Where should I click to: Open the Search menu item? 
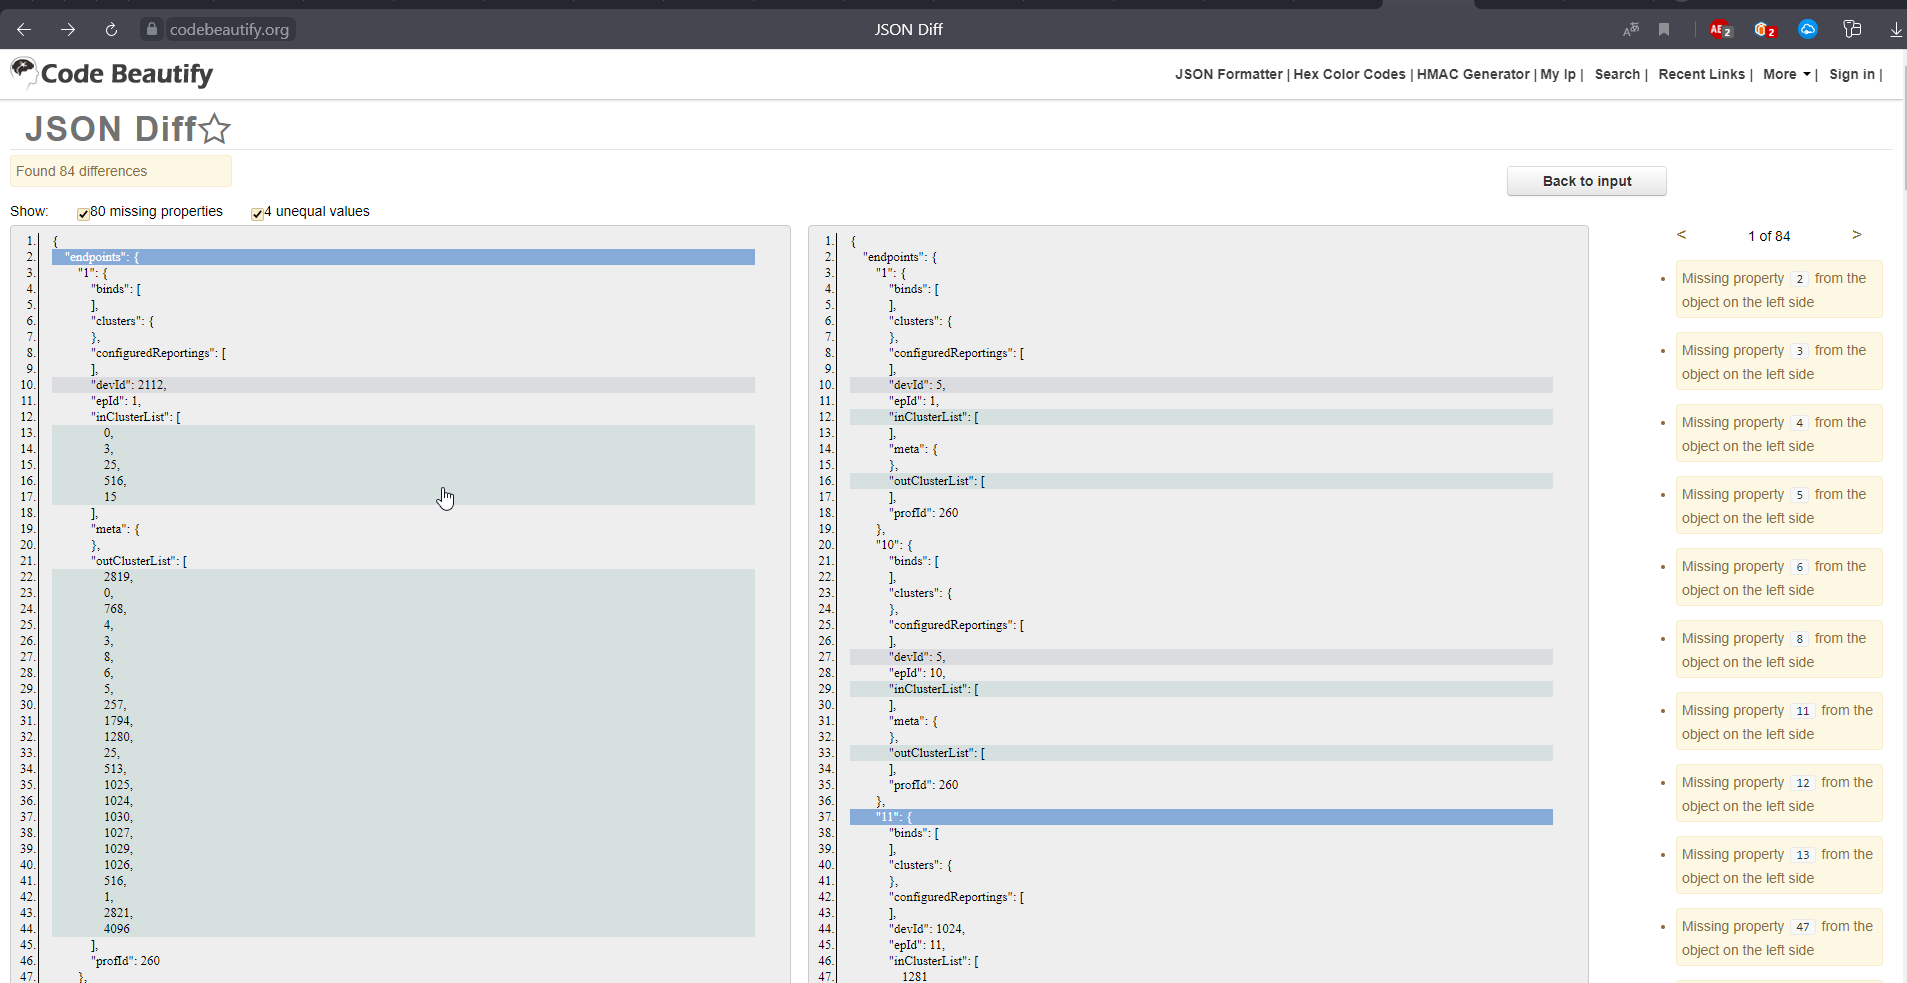(1617, 74)
